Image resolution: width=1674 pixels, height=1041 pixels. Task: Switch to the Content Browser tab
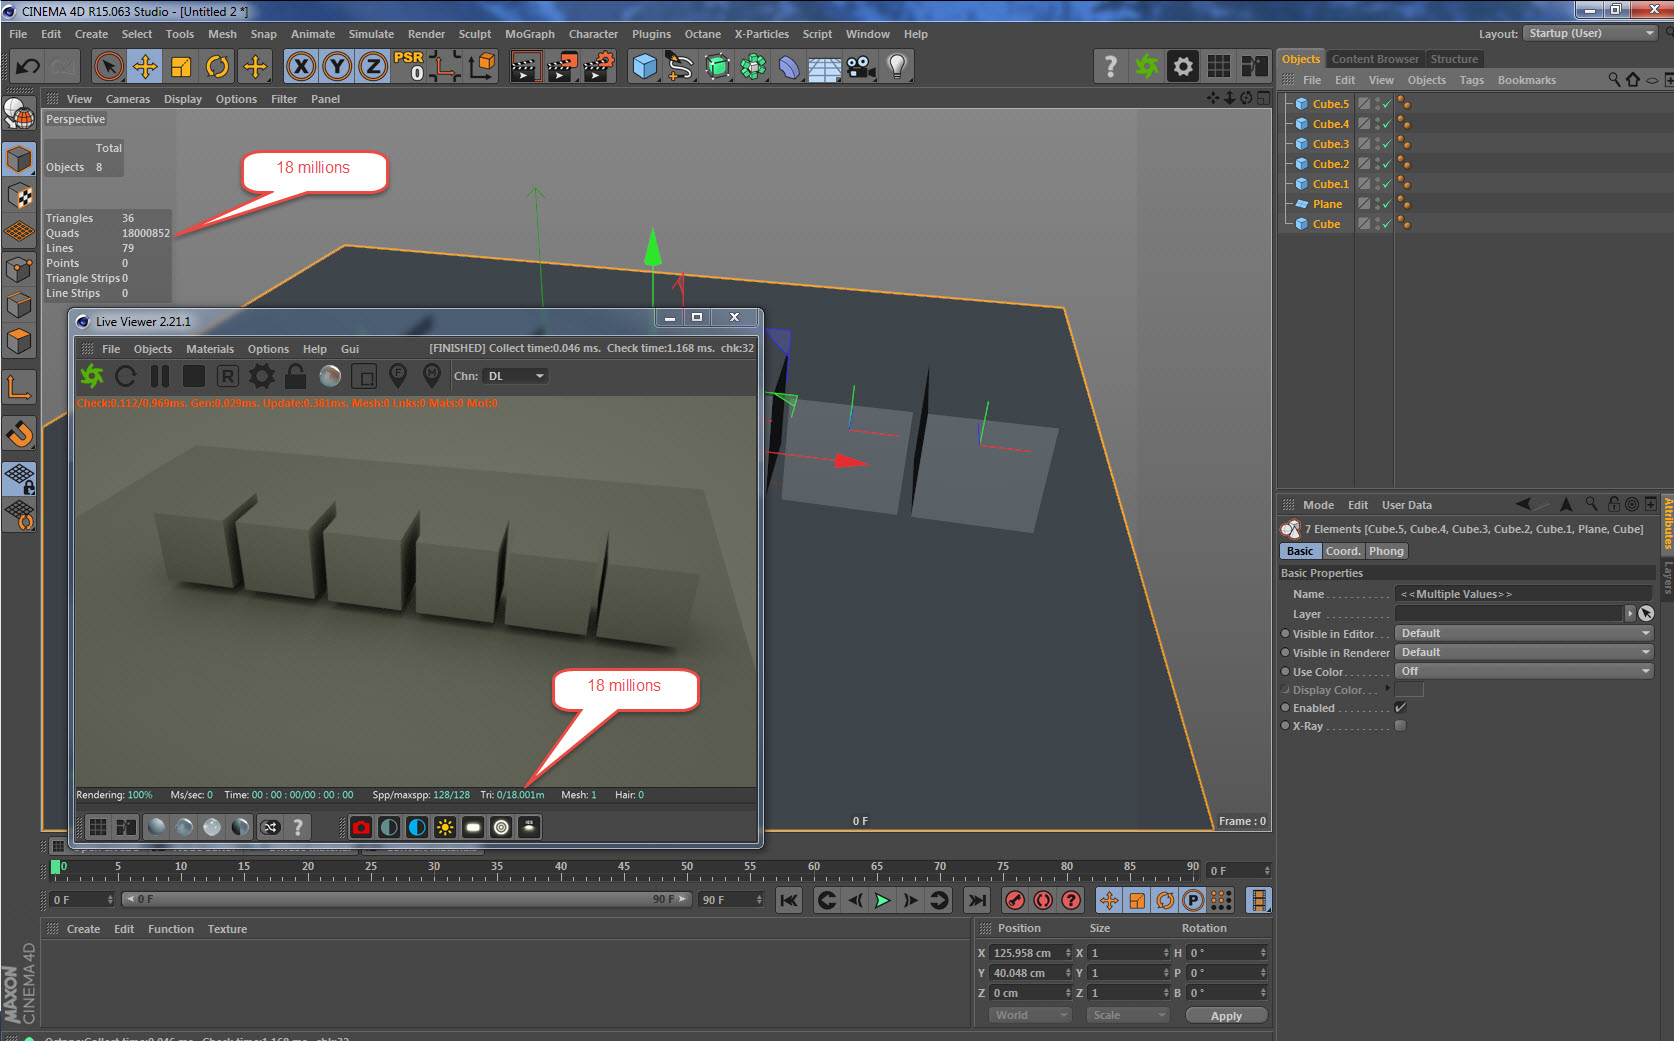[1375, 59]
